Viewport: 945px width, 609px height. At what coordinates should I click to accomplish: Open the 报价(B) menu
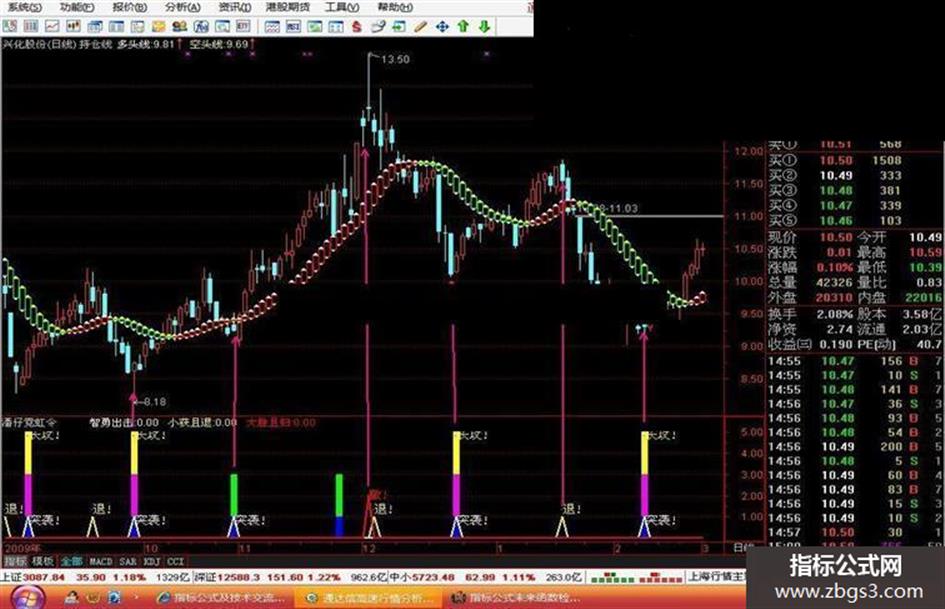129,7
